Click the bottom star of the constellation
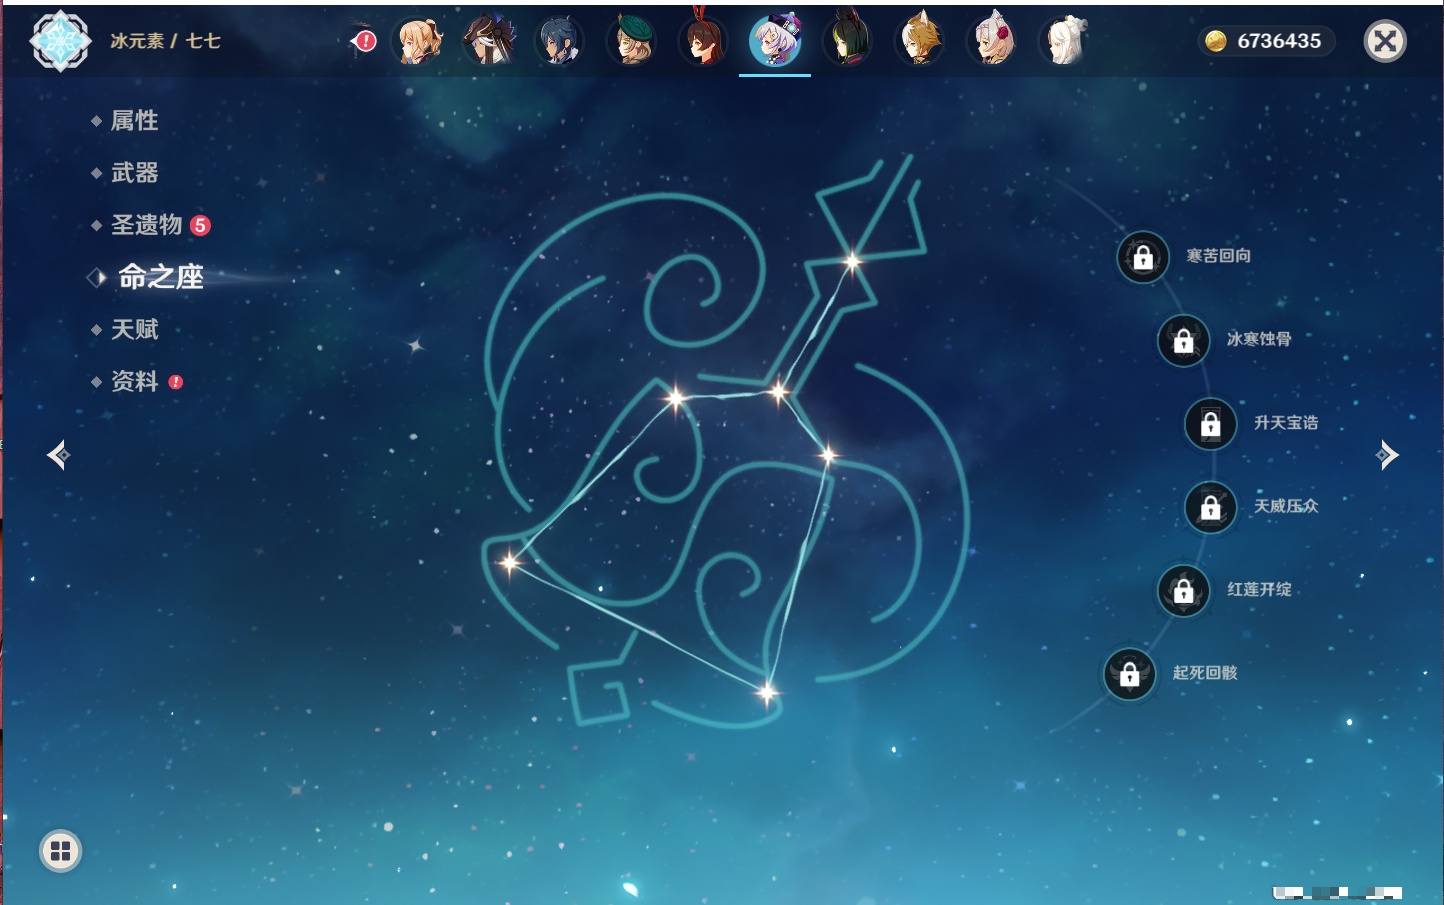Viewport: 1444px width, 905px height. click(x=767, y=691)
